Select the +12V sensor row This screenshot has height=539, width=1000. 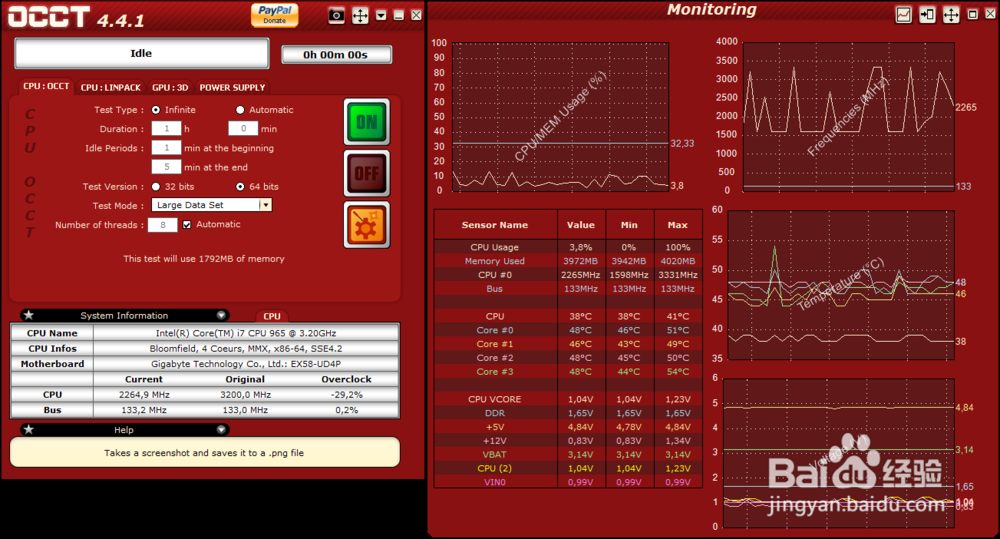(568, 441)
